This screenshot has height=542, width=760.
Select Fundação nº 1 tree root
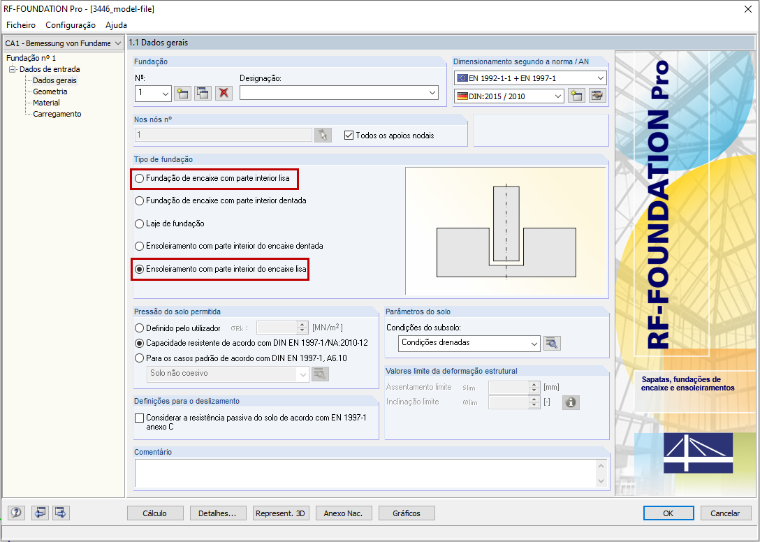[31, 58]
